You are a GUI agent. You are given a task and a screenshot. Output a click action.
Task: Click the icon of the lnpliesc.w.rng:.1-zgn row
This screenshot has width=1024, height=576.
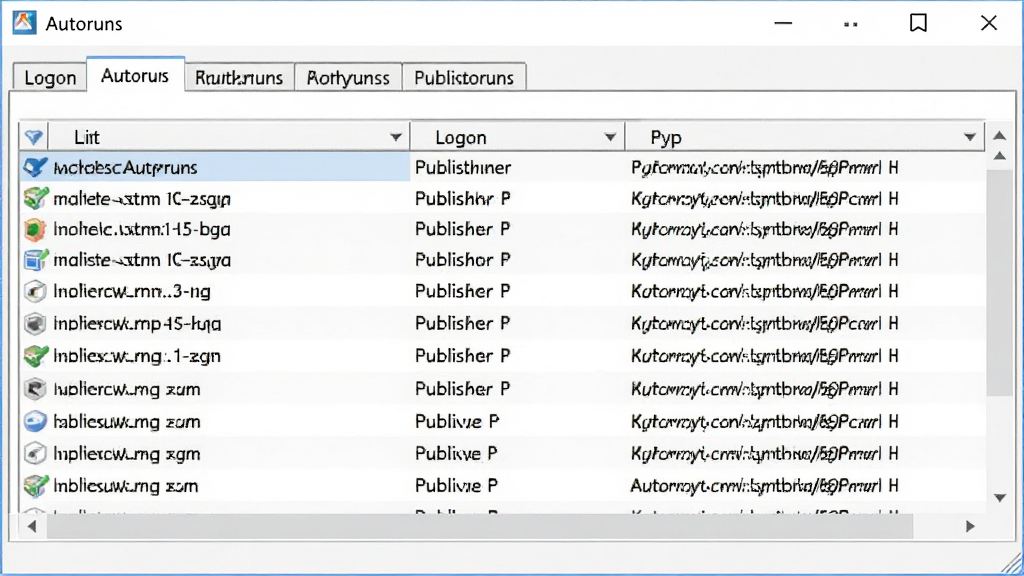coord(35,356)
